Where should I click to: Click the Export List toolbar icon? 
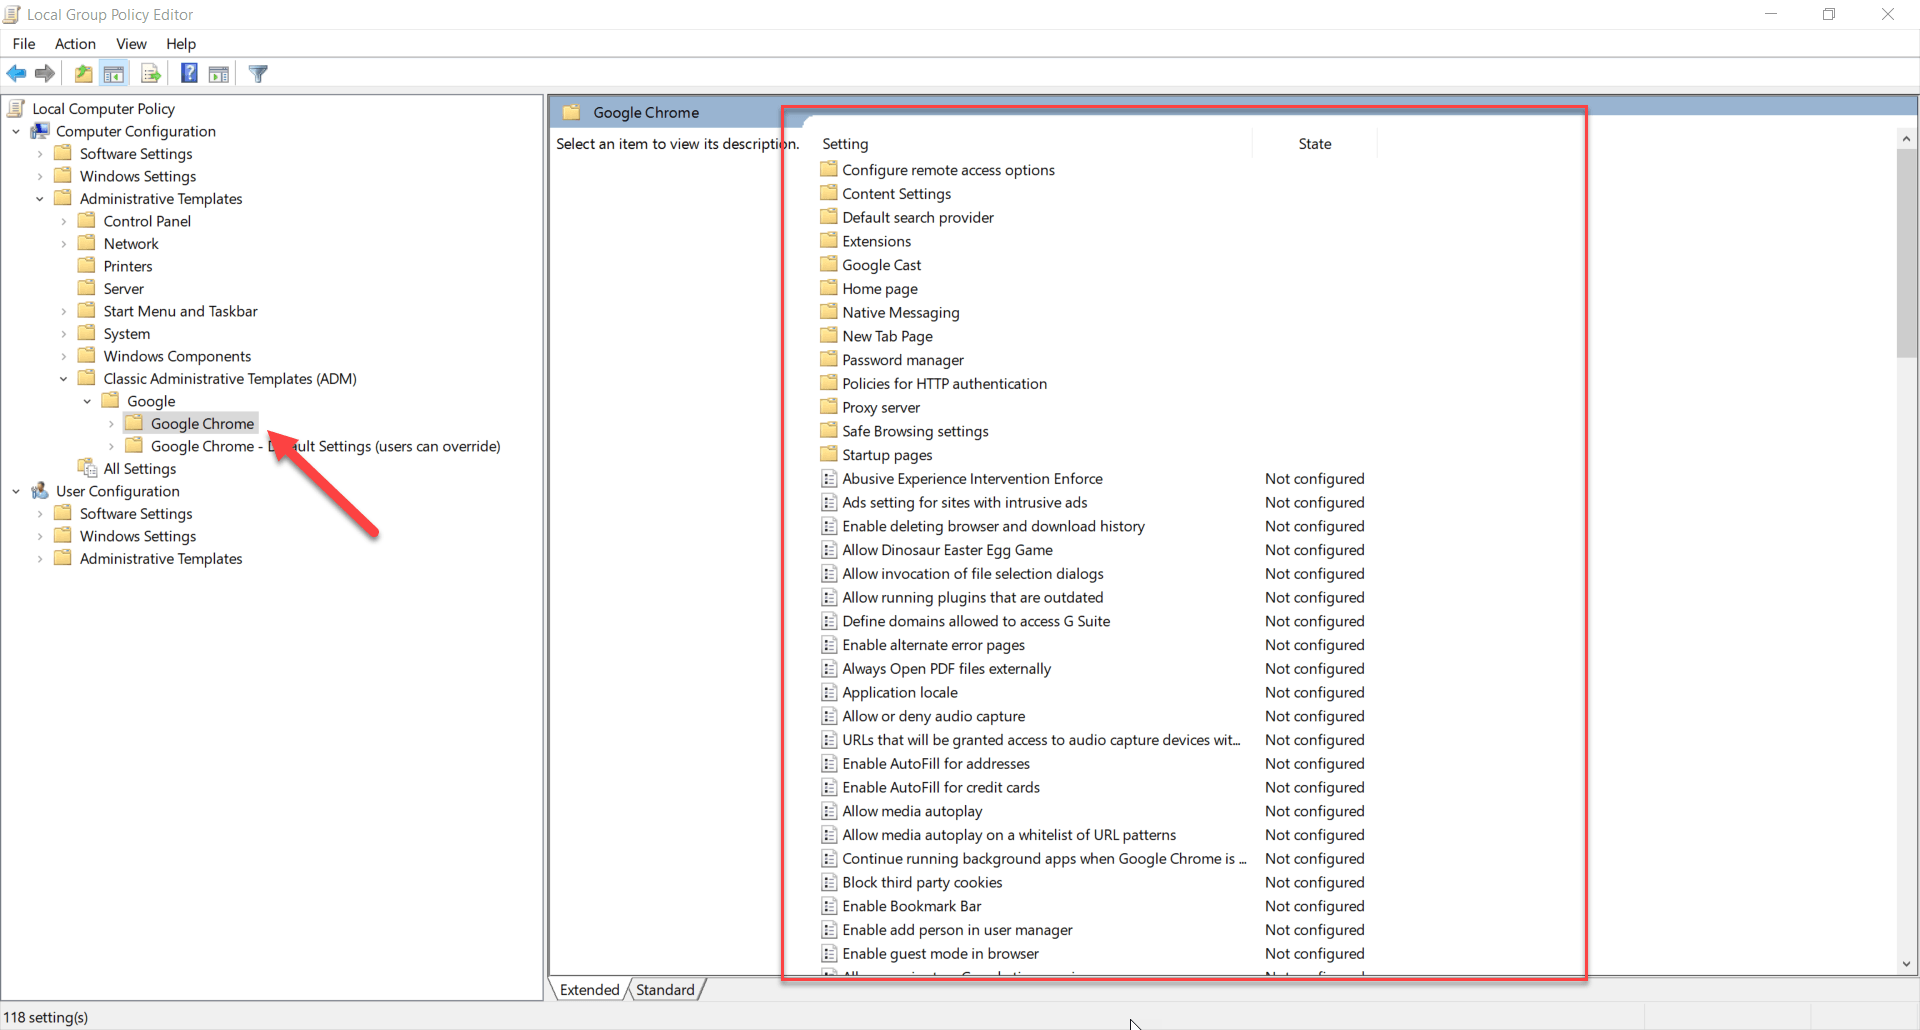click(x=151, y=74)
